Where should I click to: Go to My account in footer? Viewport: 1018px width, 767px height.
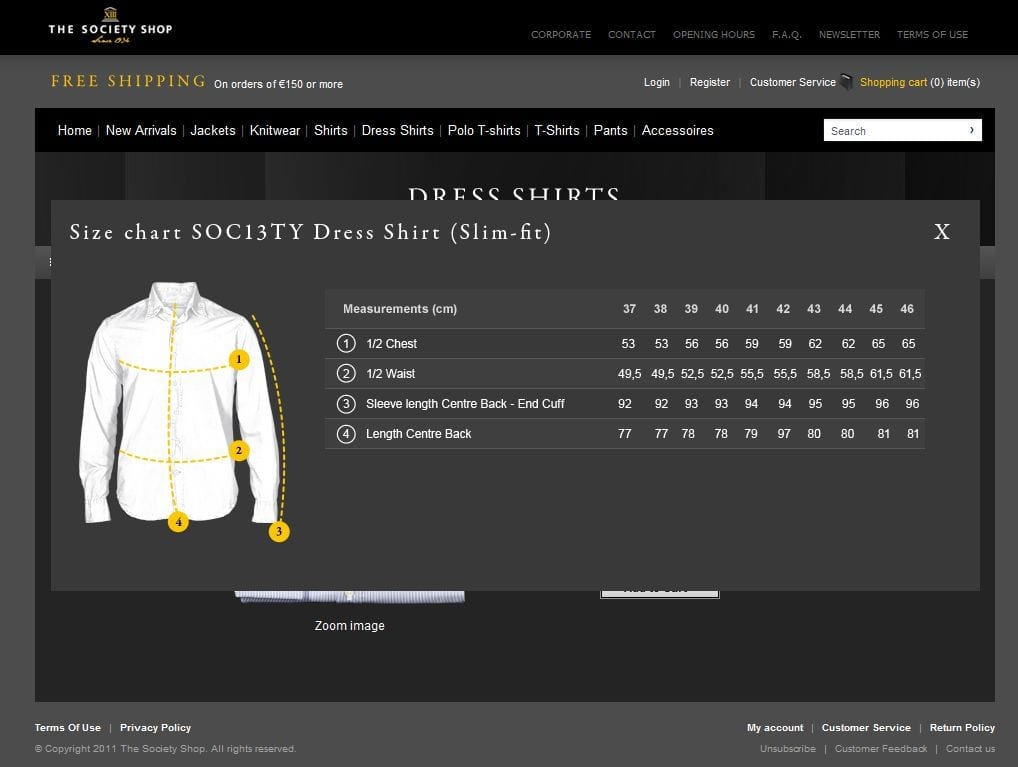point(775,727)
